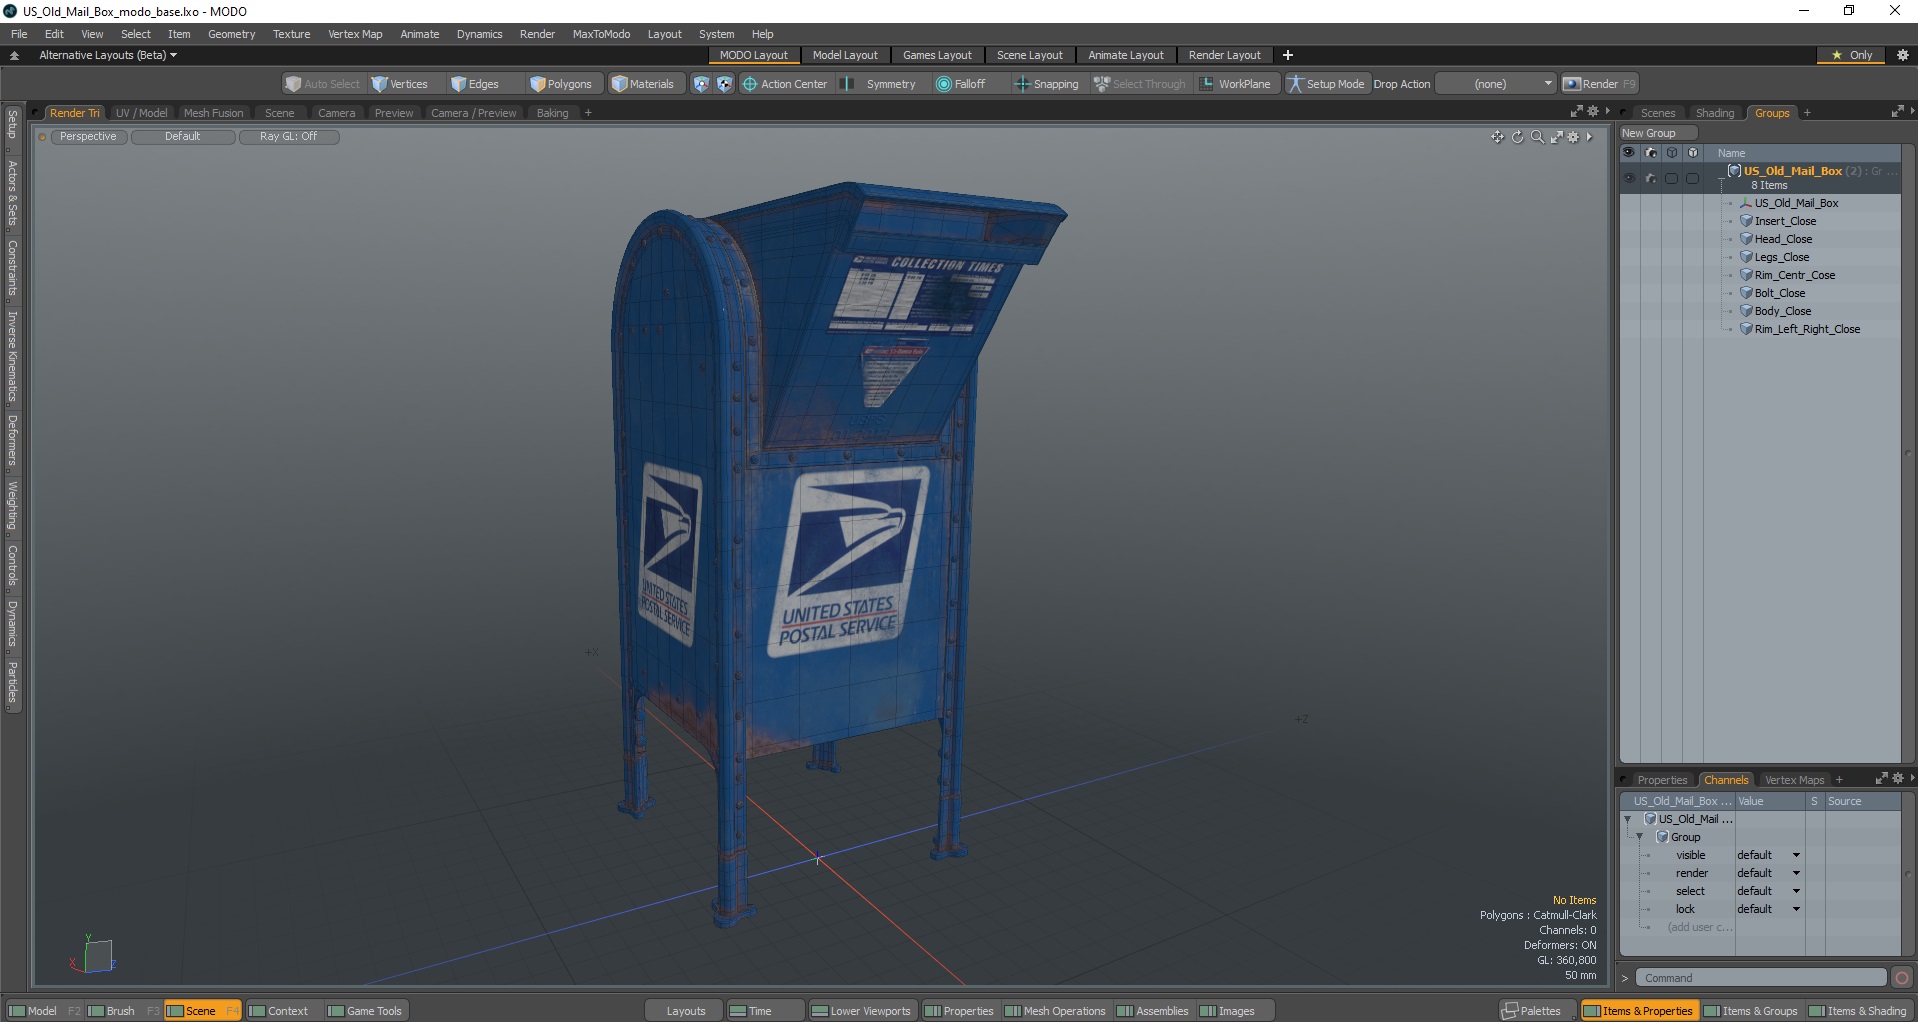Image resolution: width=1918 pixels, height=1022 pixels.
Task: Click the Mesh Operations button
Action: tap(1055, 1011)
